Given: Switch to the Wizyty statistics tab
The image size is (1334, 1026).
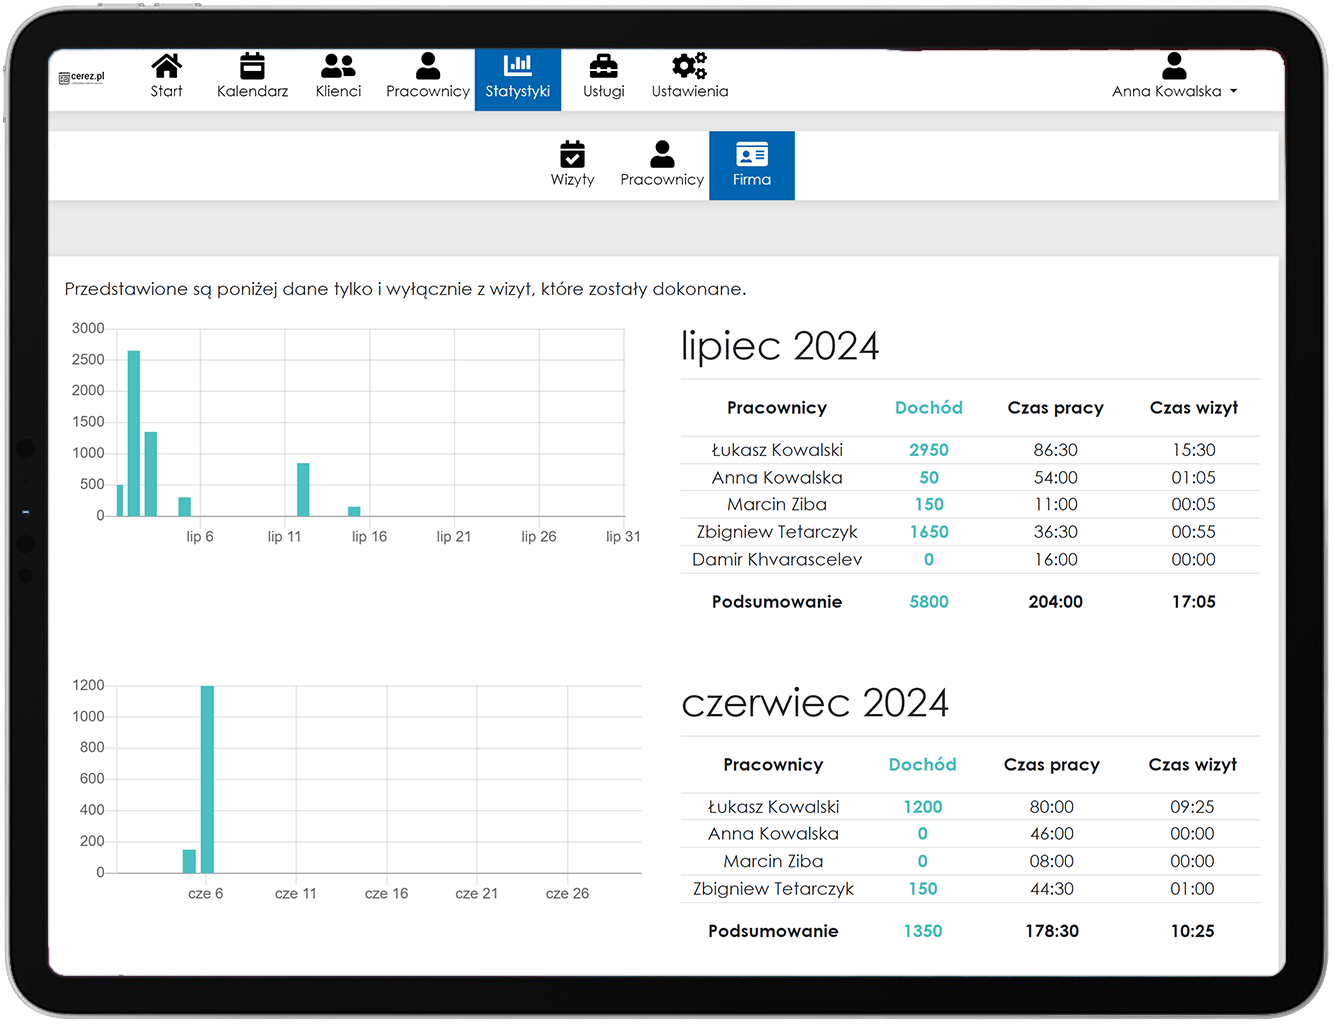Looking at the screenshot, I should point(572,165).
